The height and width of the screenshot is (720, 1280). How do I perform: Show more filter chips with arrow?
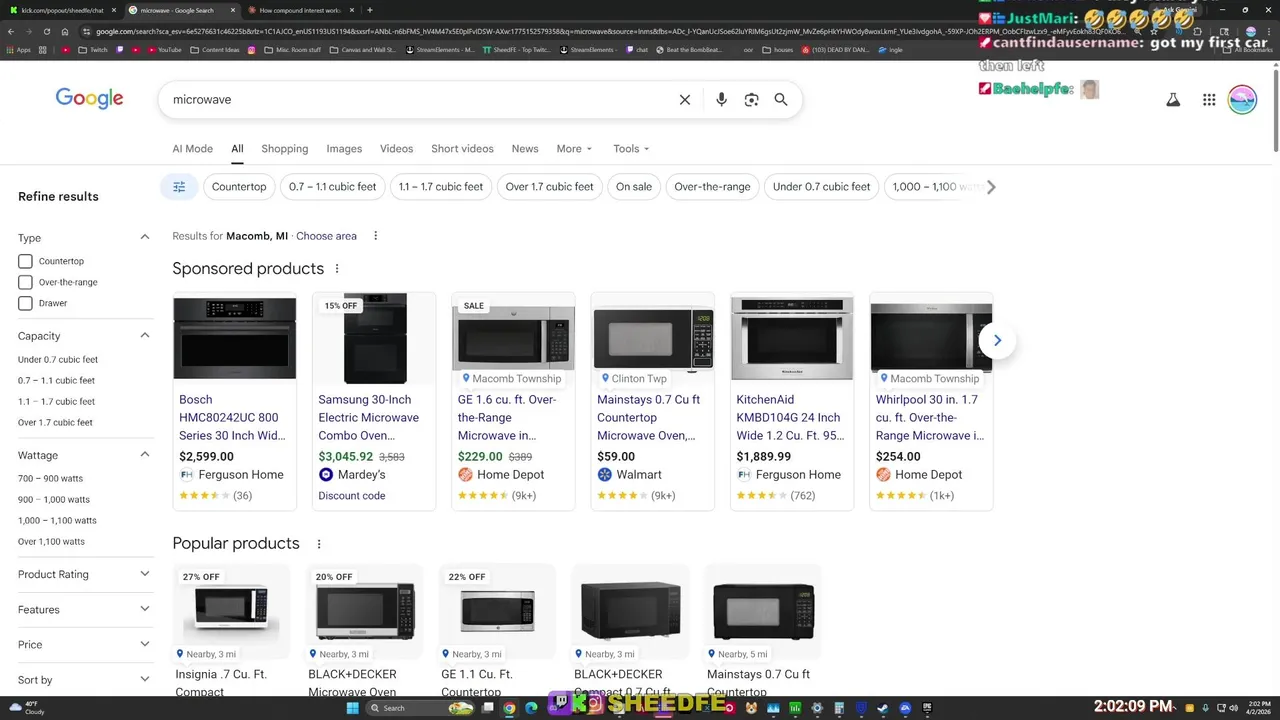click(991, 187)
